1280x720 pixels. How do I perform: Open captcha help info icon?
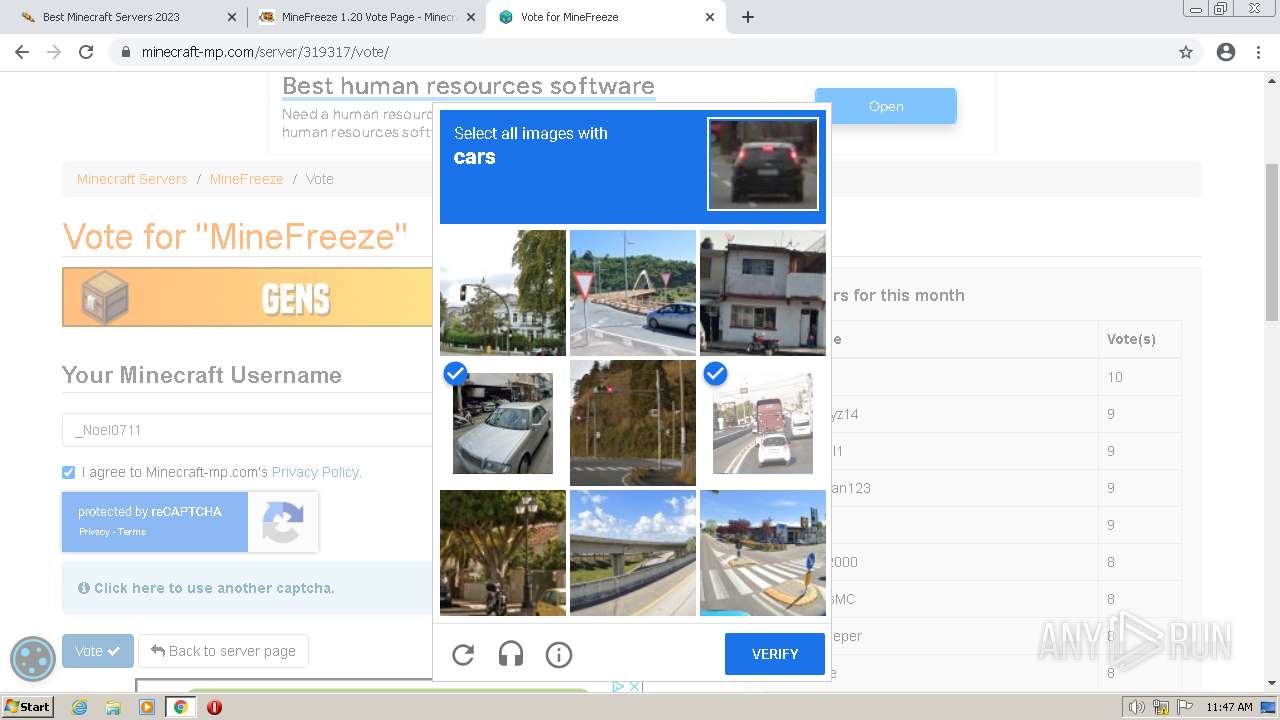[559, 654]
